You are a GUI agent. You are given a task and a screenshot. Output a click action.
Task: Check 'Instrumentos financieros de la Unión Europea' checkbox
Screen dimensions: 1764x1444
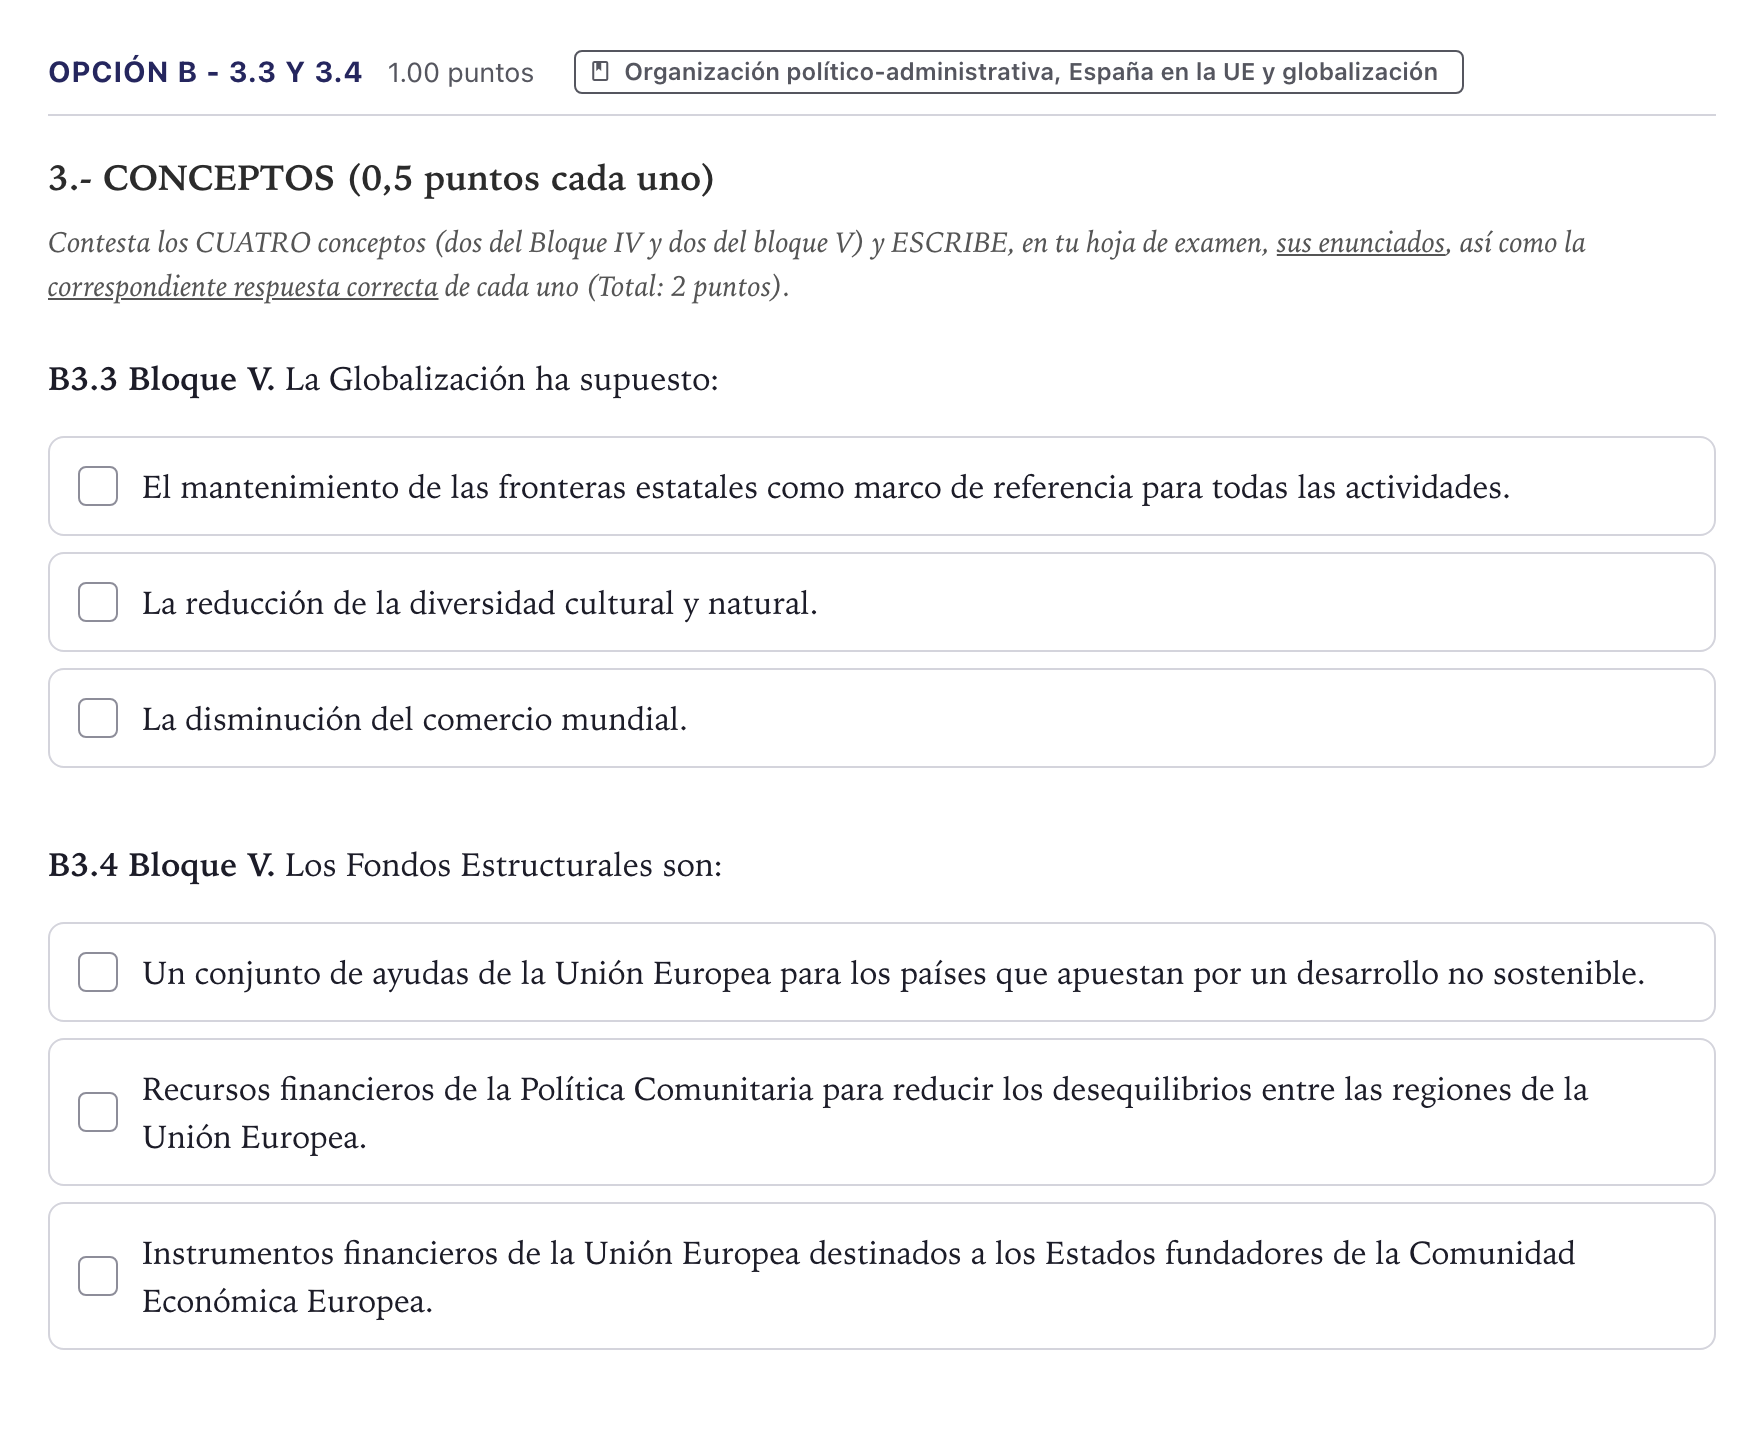click(x=98, y=1276)
